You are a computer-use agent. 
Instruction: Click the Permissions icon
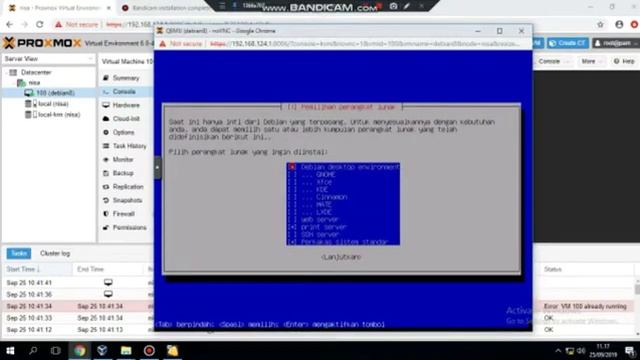click(106, 227)
